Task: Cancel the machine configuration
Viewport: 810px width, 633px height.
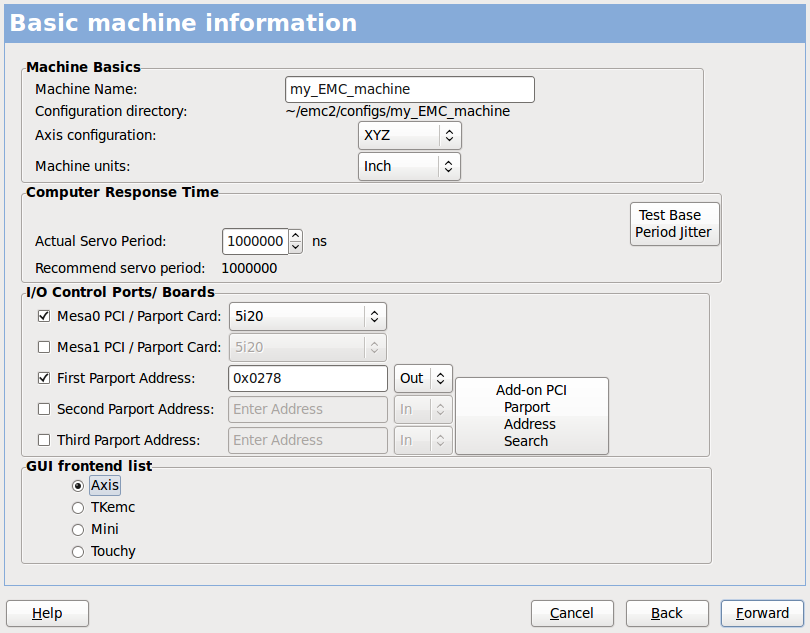Action: (x=572, y=613)
